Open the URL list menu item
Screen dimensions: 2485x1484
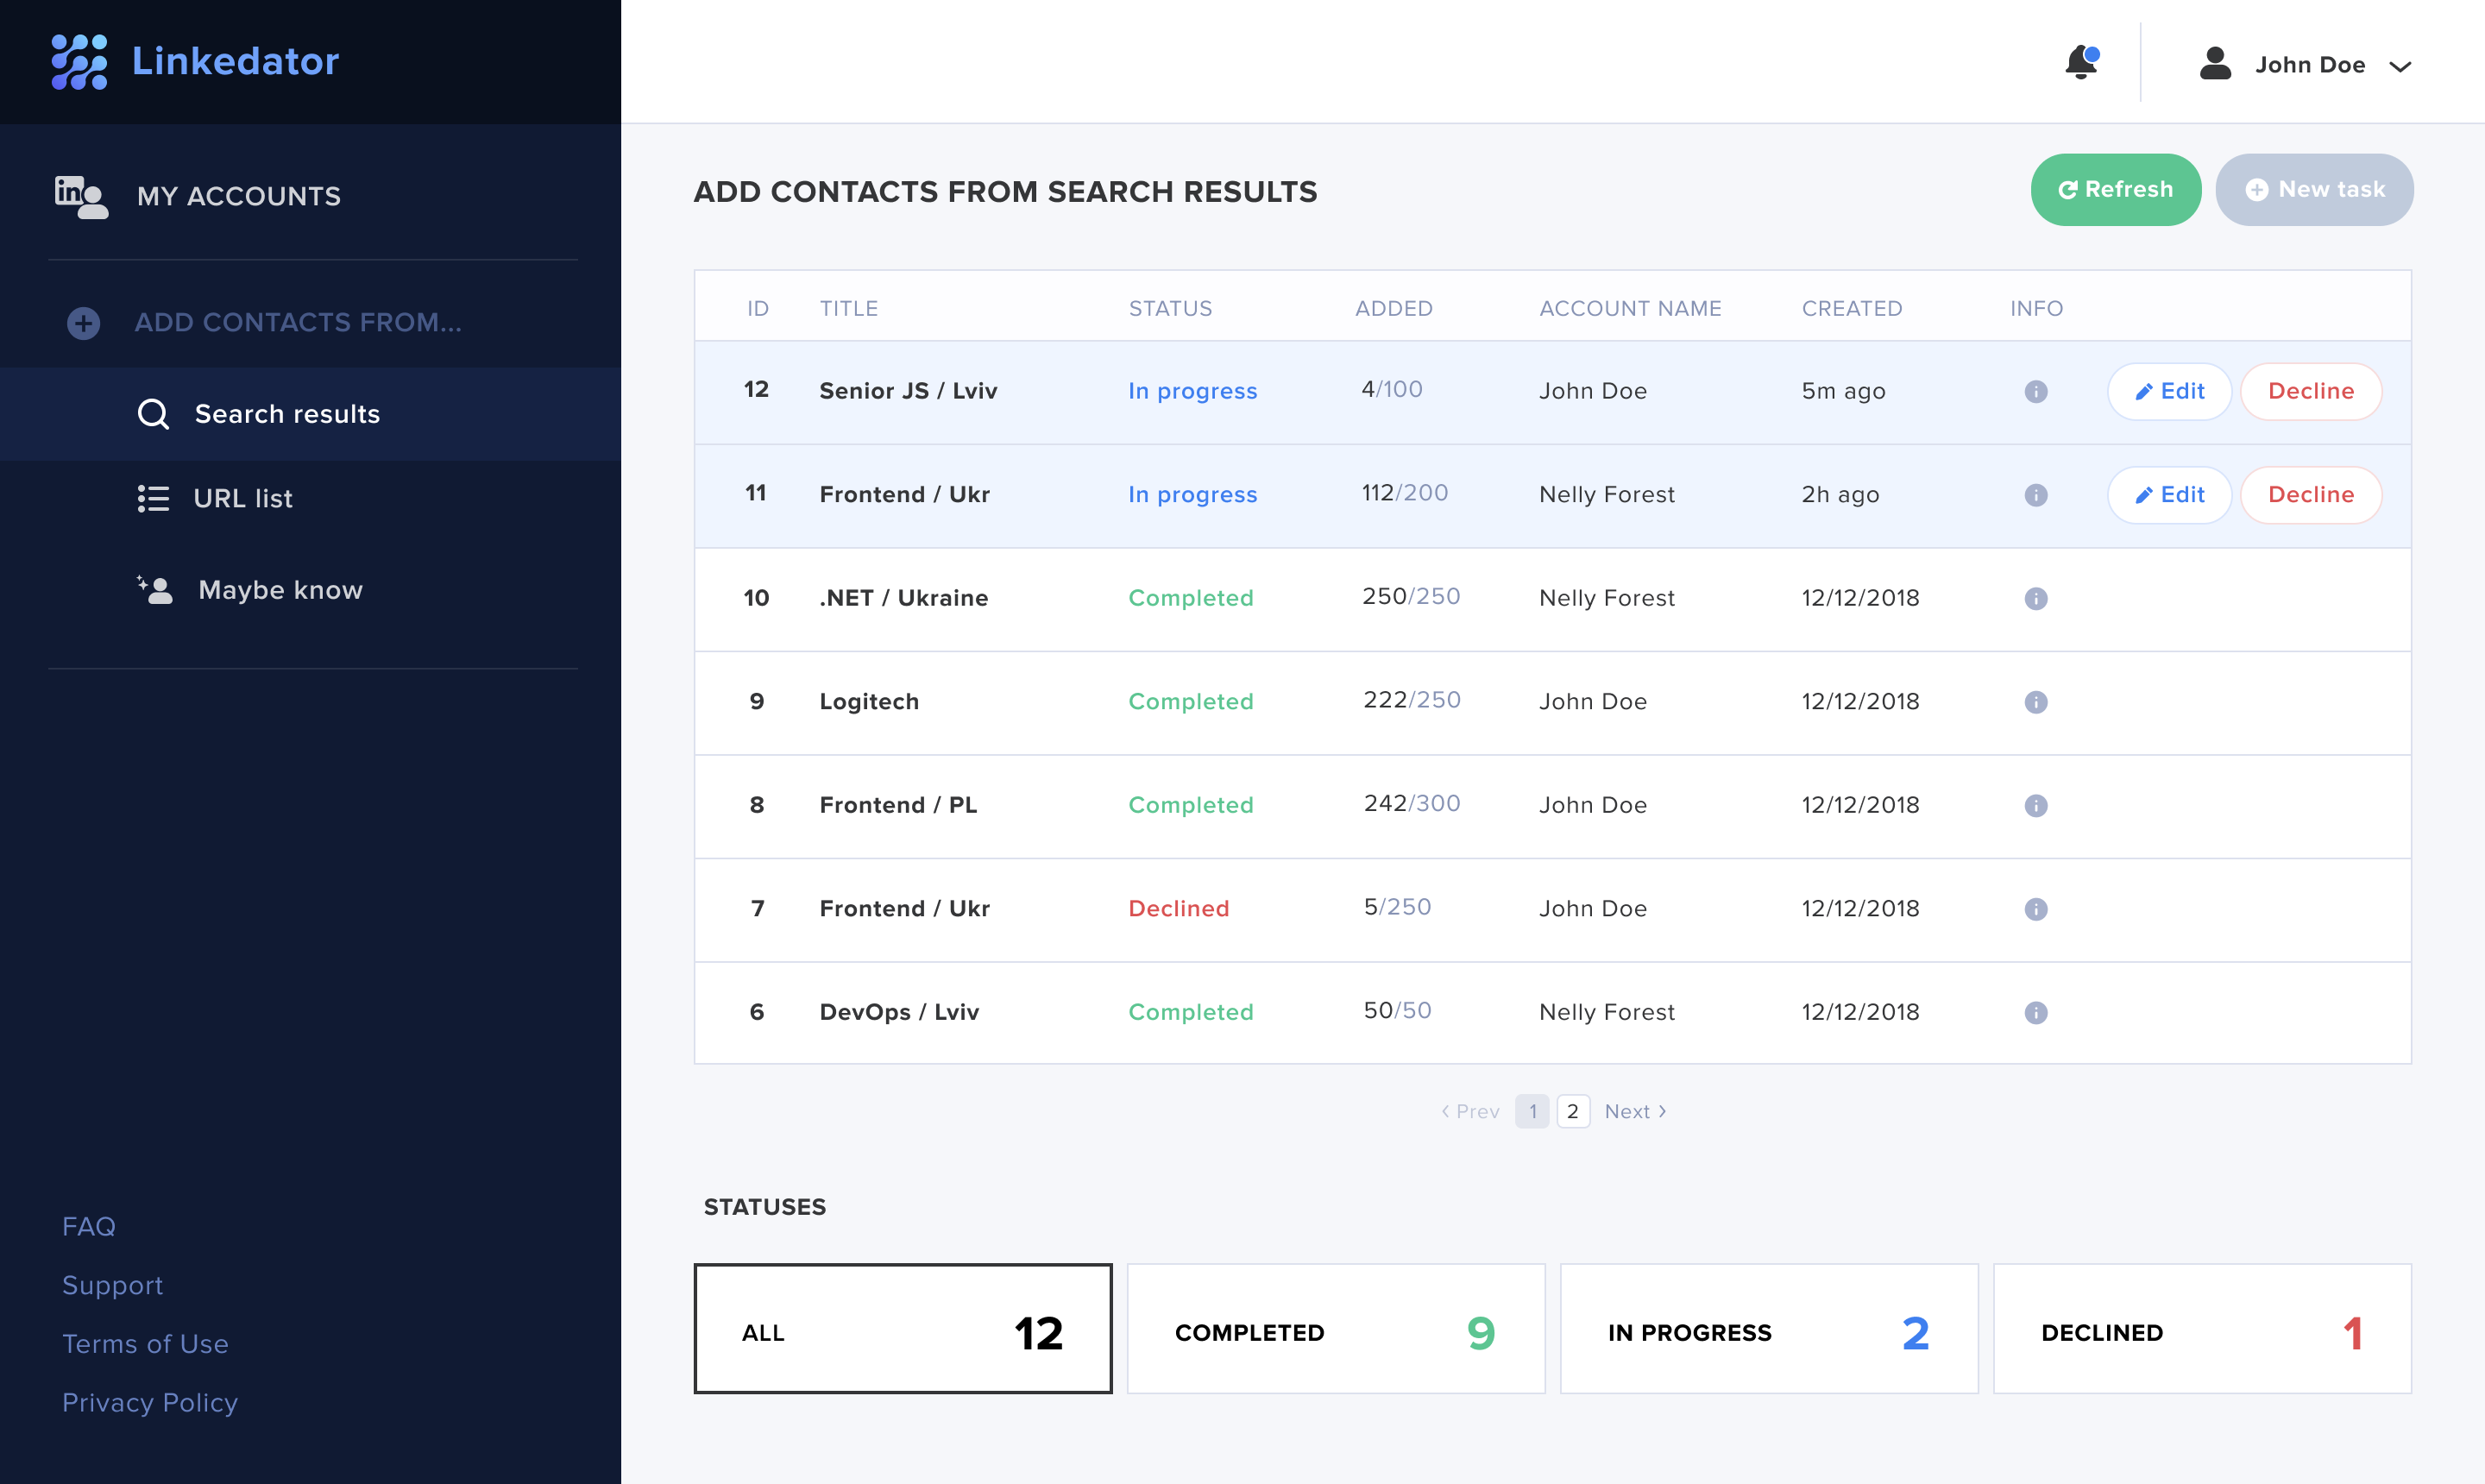(x=242, y=498)
